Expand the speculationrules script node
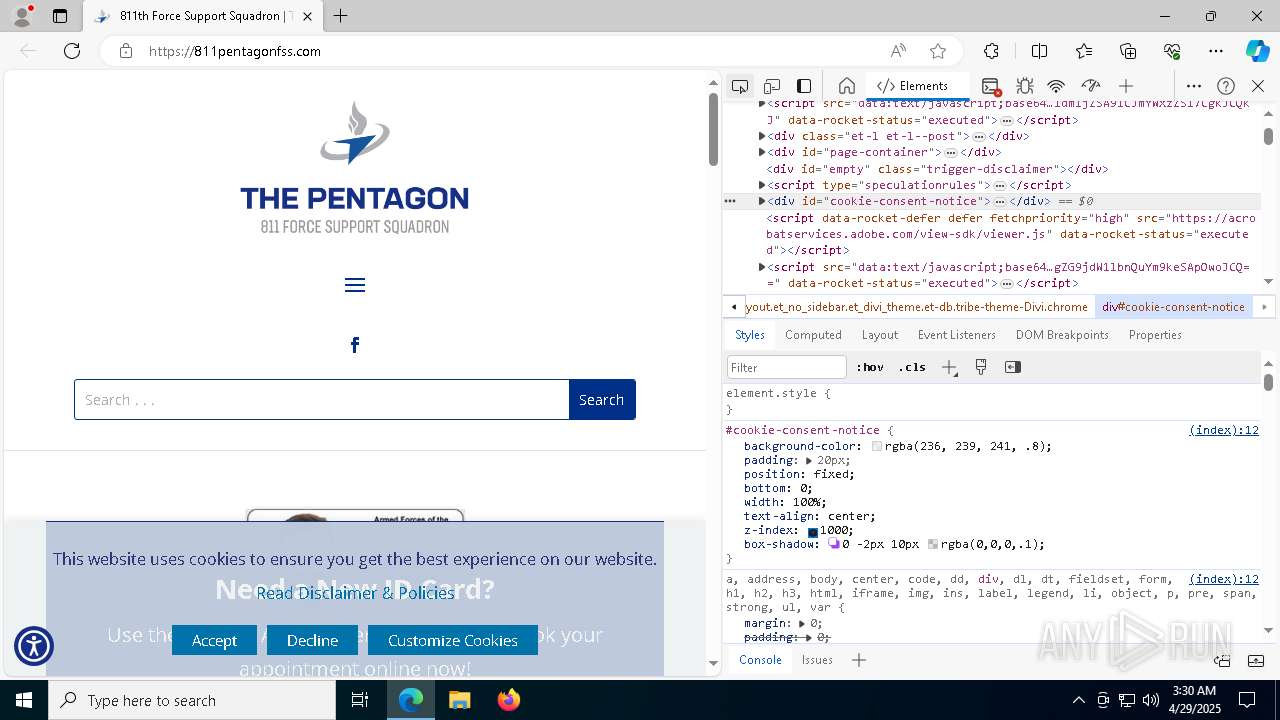 762,185
